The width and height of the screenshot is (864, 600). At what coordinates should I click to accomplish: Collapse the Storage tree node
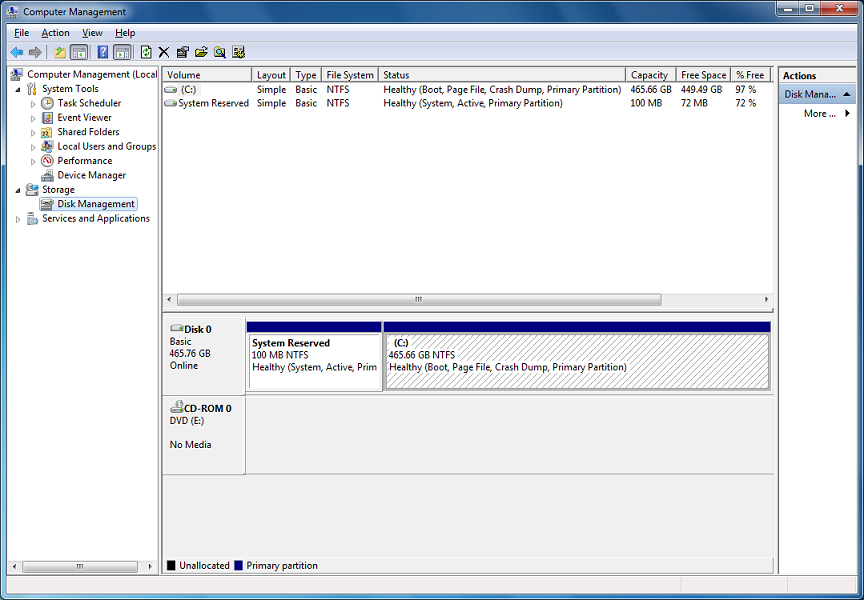pos(19,189)
